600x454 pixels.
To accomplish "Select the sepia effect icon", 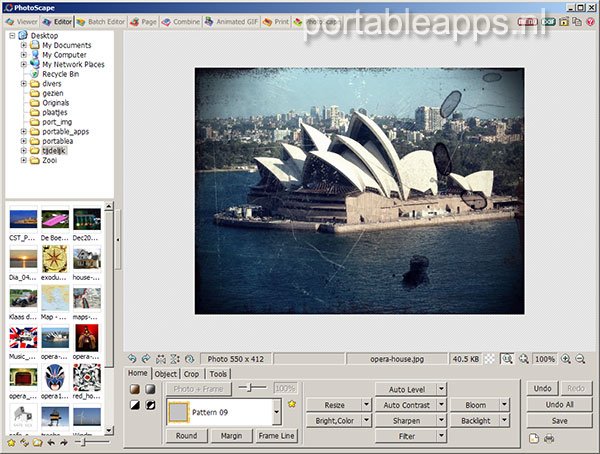I will click(134, 388).
